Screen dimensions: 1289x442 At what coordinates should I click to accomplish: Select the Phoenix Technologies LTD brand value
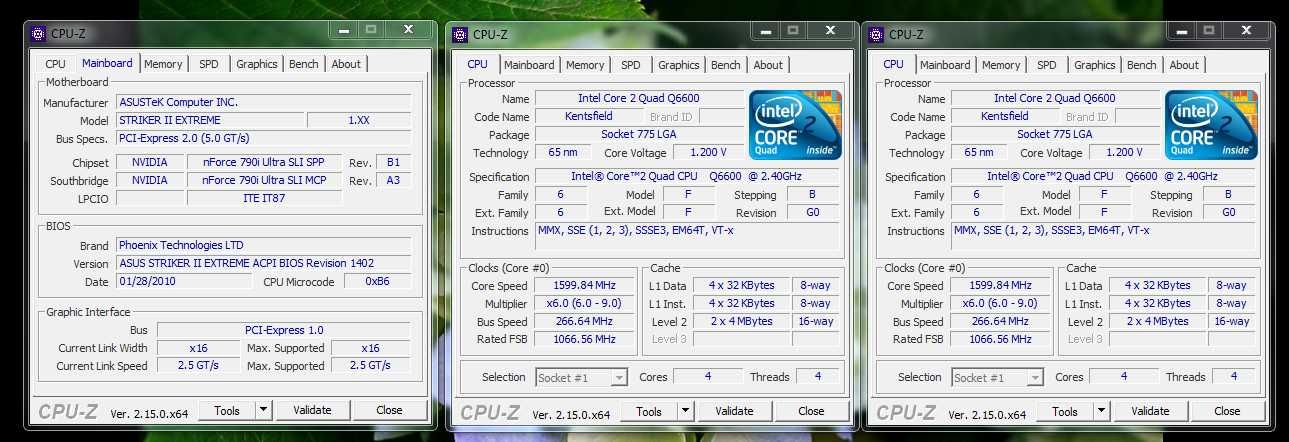coord(263,245)
